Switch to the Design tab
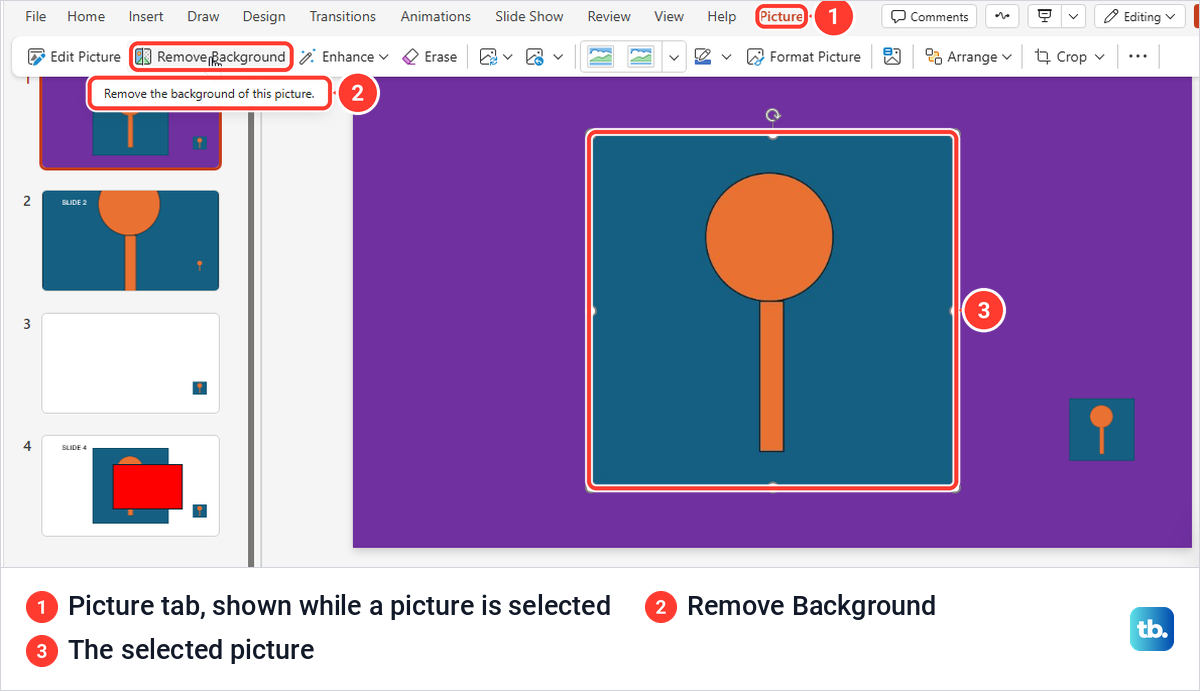Image resolution: width=1200 pixels, height=691 pixels. 264,16
